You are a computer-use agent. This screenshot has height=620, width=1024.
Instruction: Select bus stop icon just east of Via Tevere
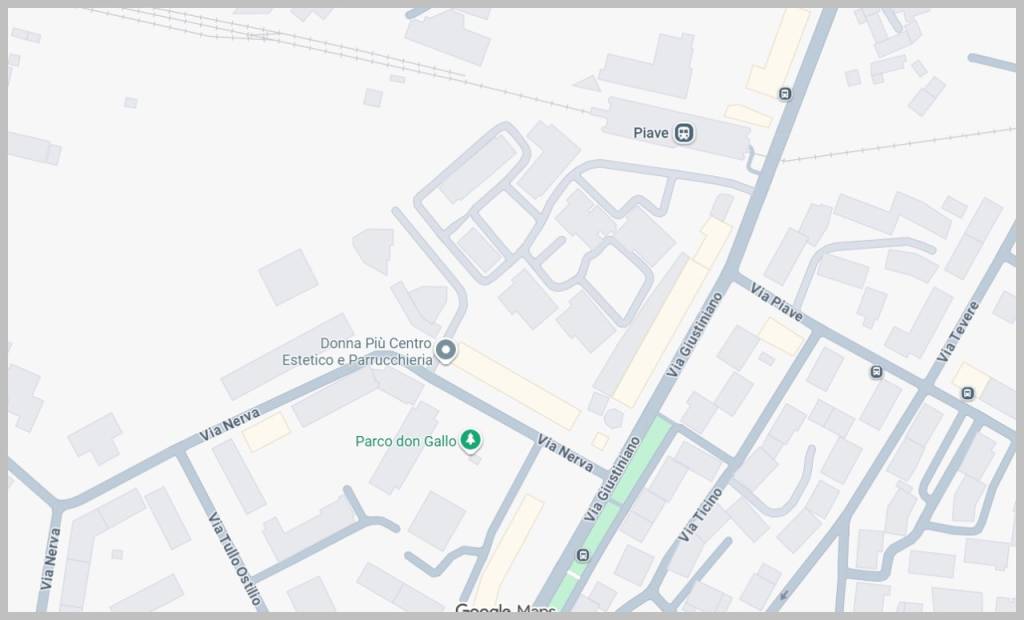[967, 393]
